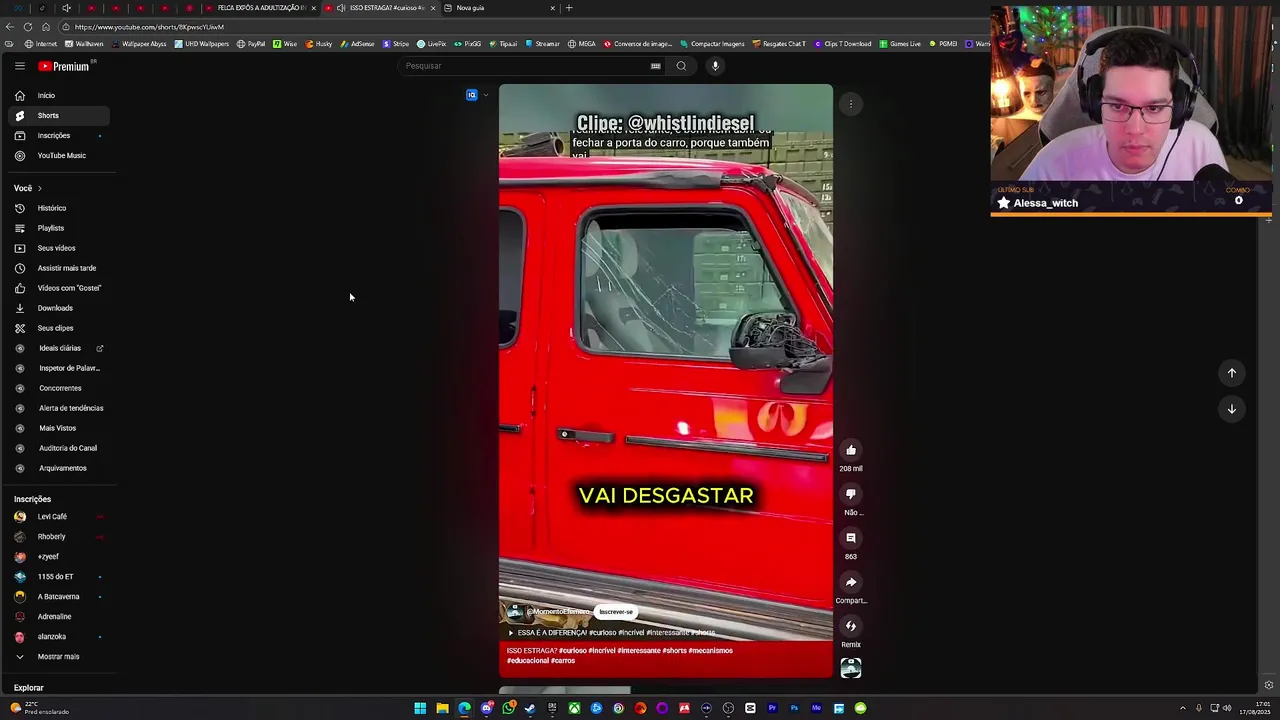1280x720 pixels.
Task: Open File Explorer from taskbar
Action: point(442,708)
